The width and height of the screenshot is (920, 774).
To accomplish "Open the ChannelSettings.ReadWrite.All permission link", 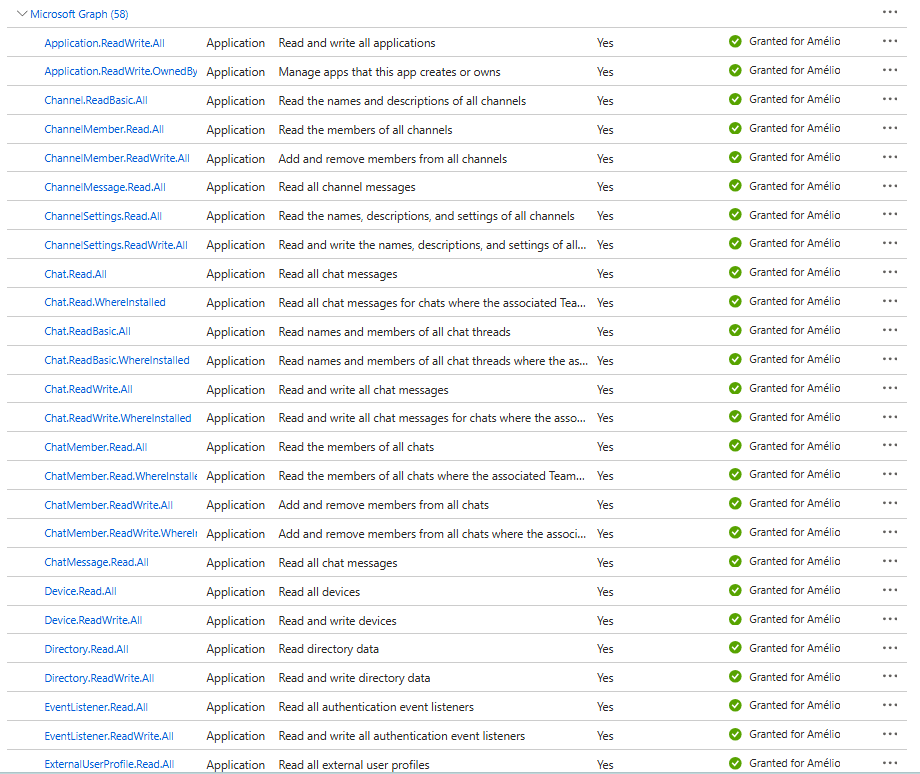I will pyautogui.click(x=116, y=245).
